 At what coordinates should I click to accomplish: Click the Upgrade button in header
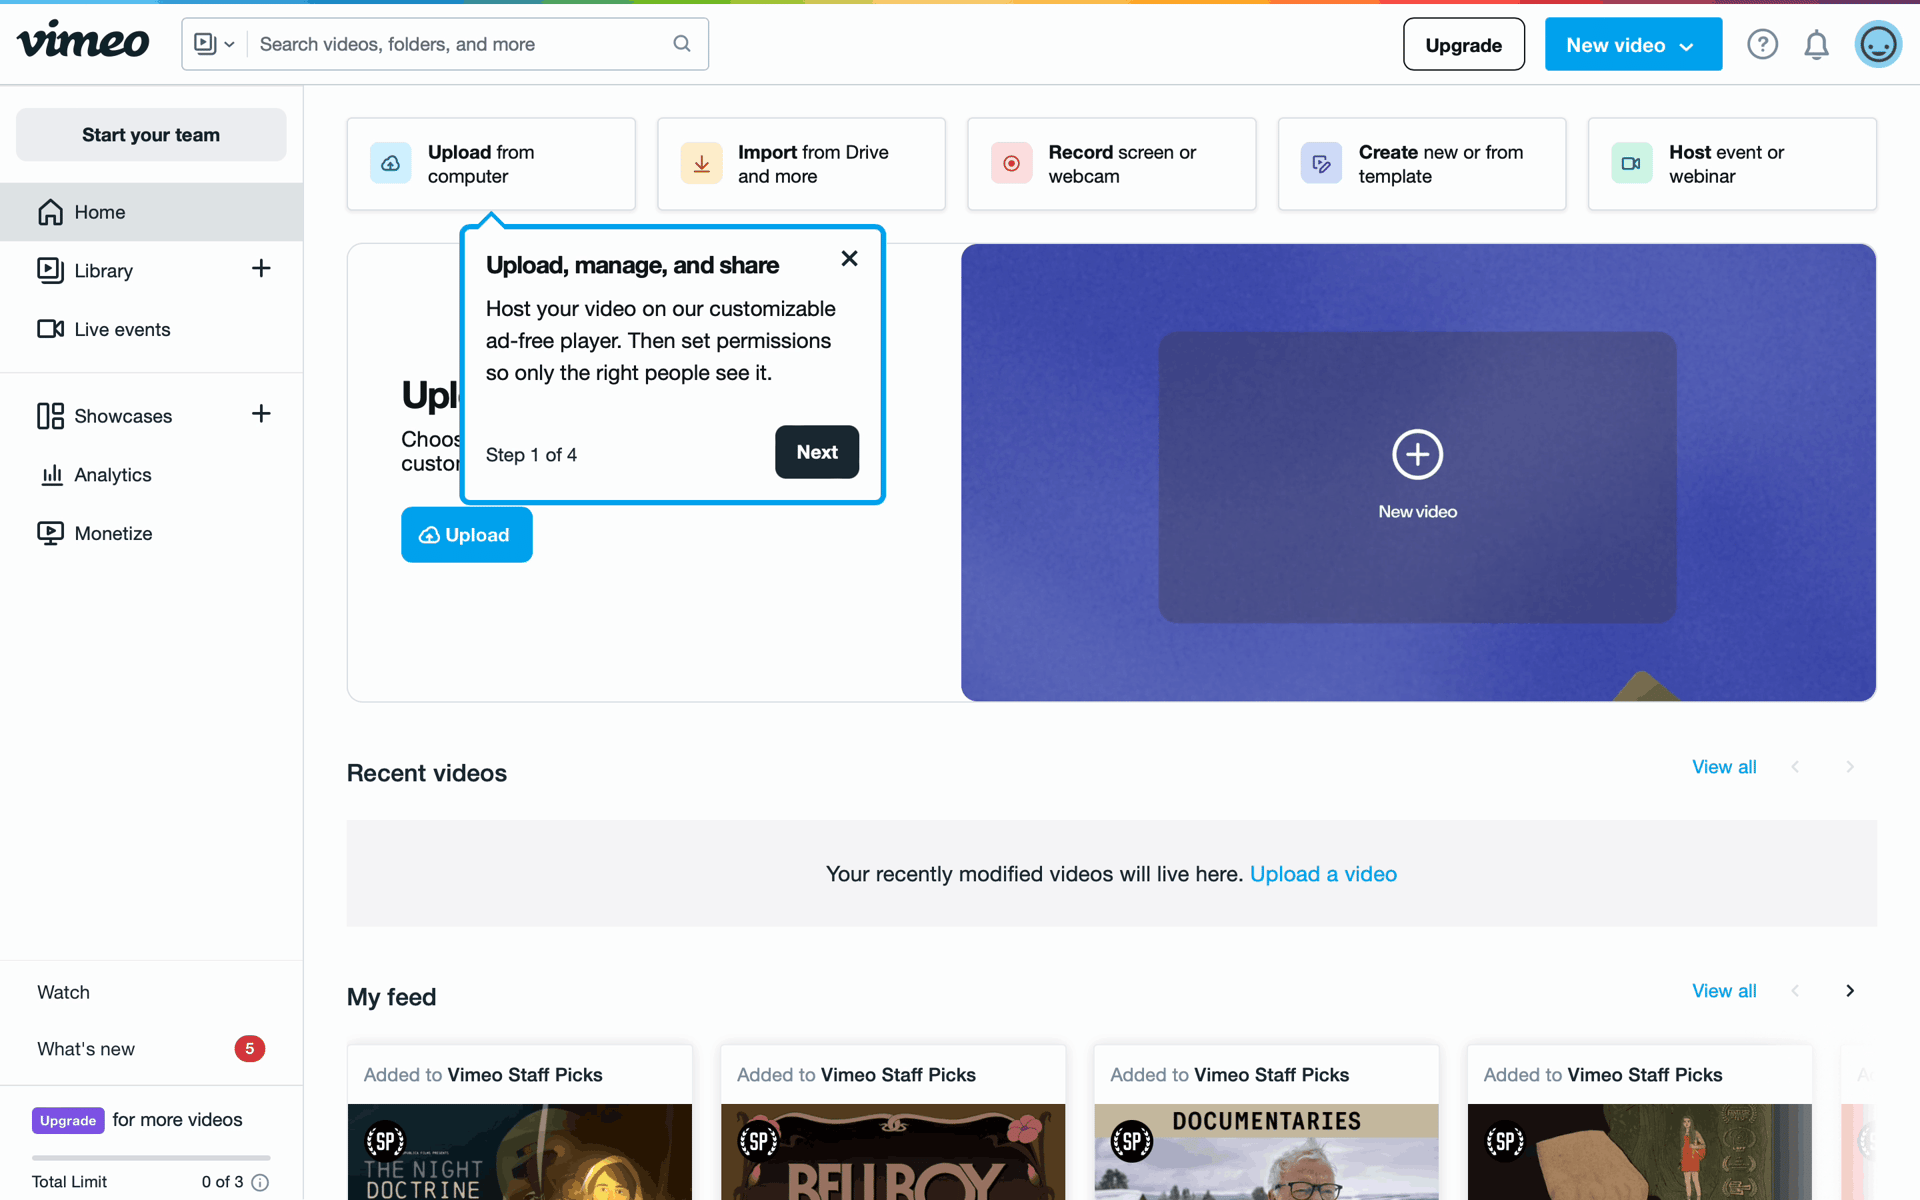click(1463, 44)
